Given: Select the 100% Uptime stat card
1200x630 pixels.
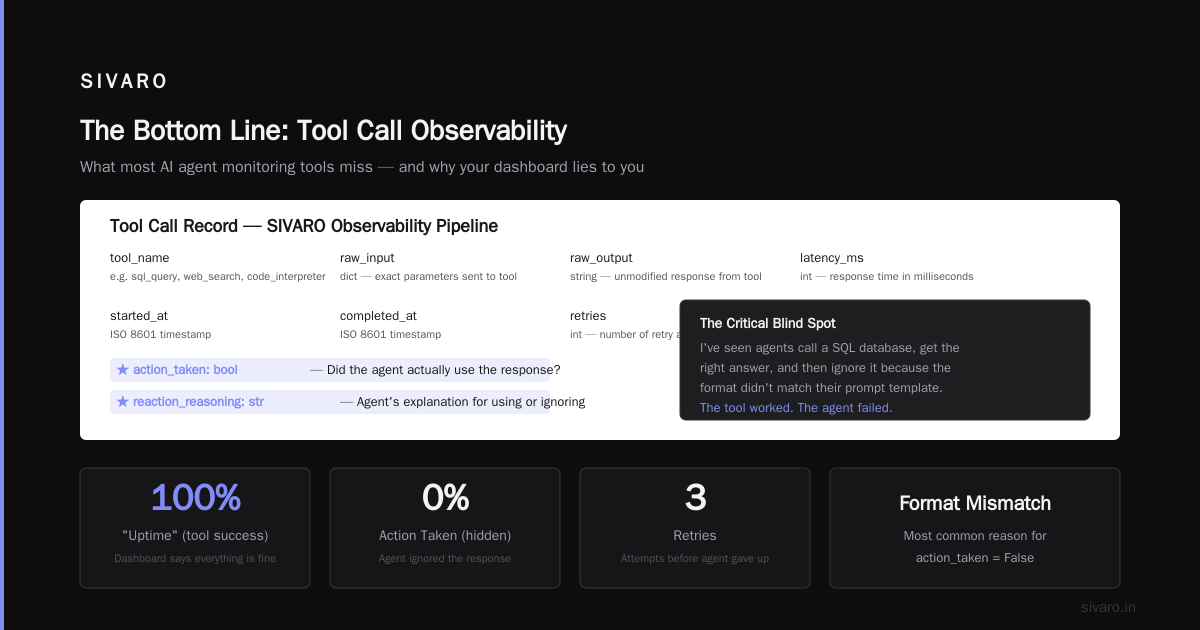Looking at the screenshot, I should (x=195, y=528).
